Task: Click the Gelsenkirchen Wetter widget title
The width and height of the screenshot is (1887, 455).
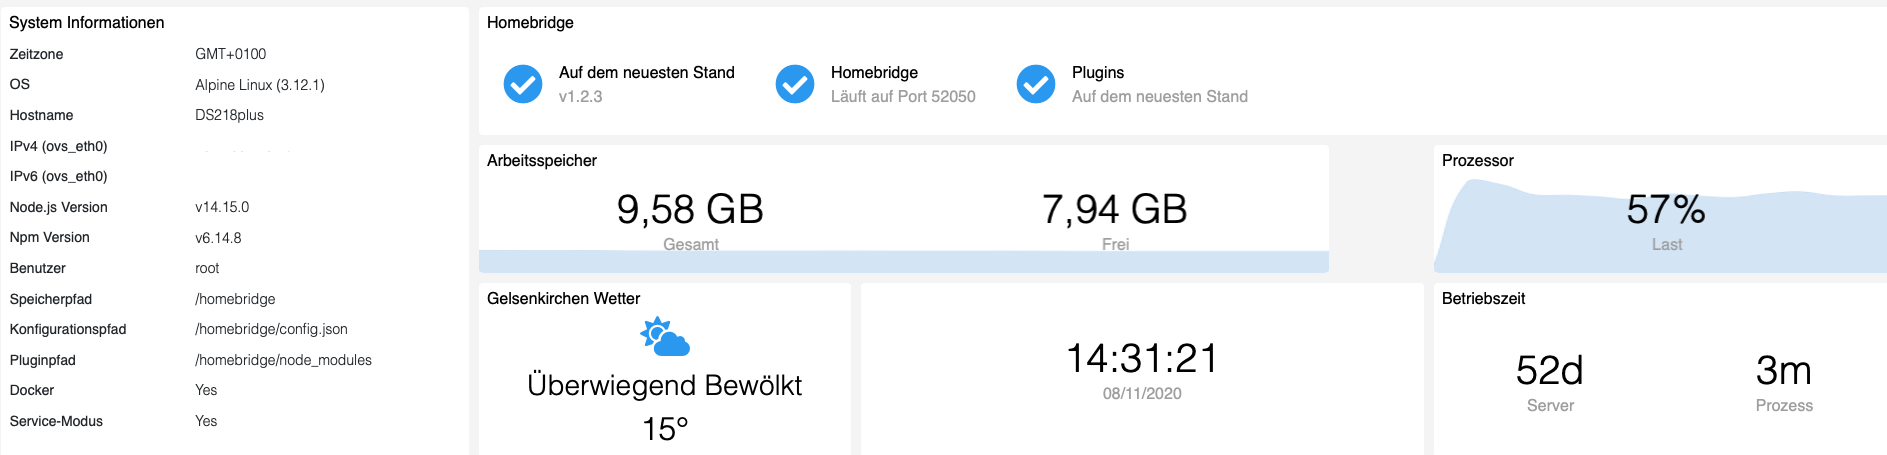Action: click(563, 298)
